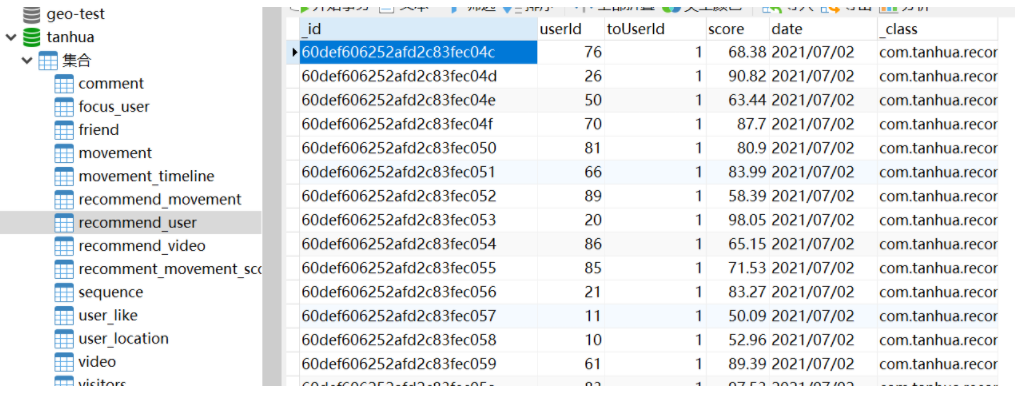1015x396 pixels.
Task: Click the movement_timeline collection icon
Action: tap(64, 176)
